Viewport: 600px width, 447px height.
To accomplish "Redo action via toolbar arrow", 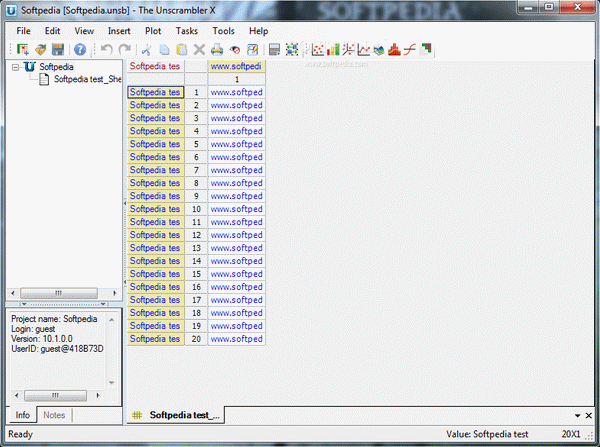I will coord(124,49).
